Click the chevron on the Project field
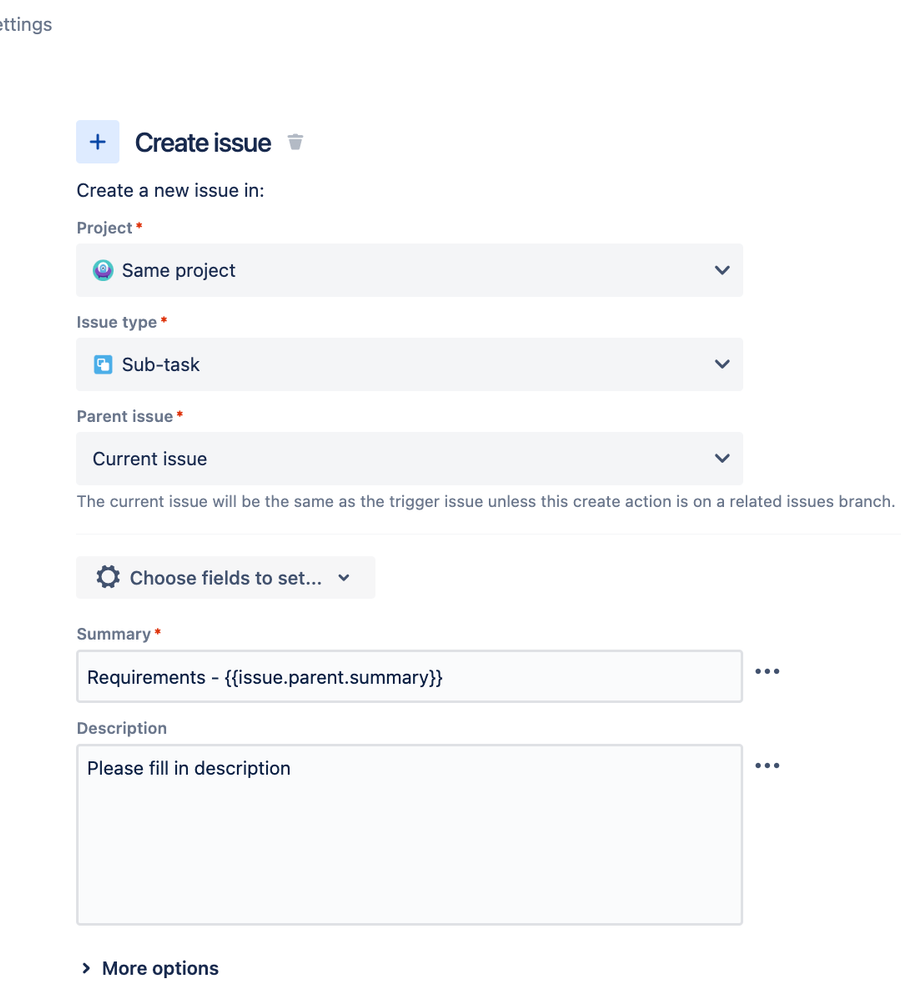901x999 pixels. point(722,270)
